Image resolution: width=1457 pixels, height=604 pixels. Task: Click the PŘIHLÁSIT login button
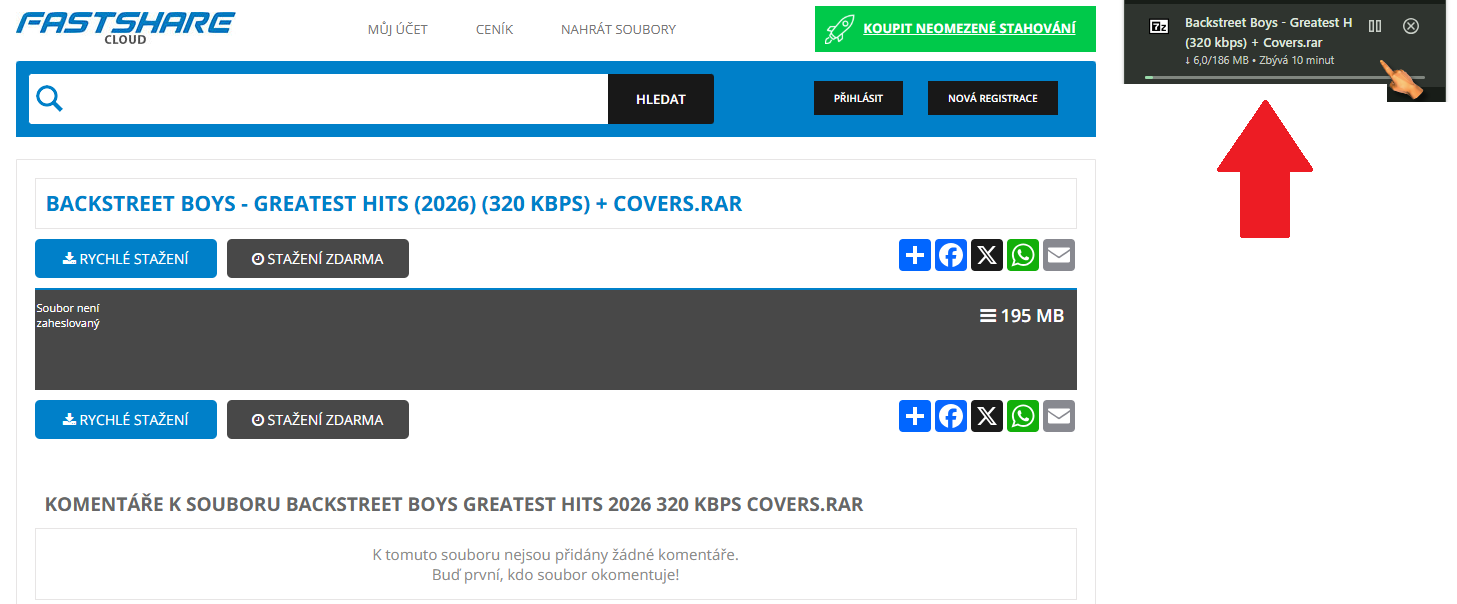click(858, 98)
